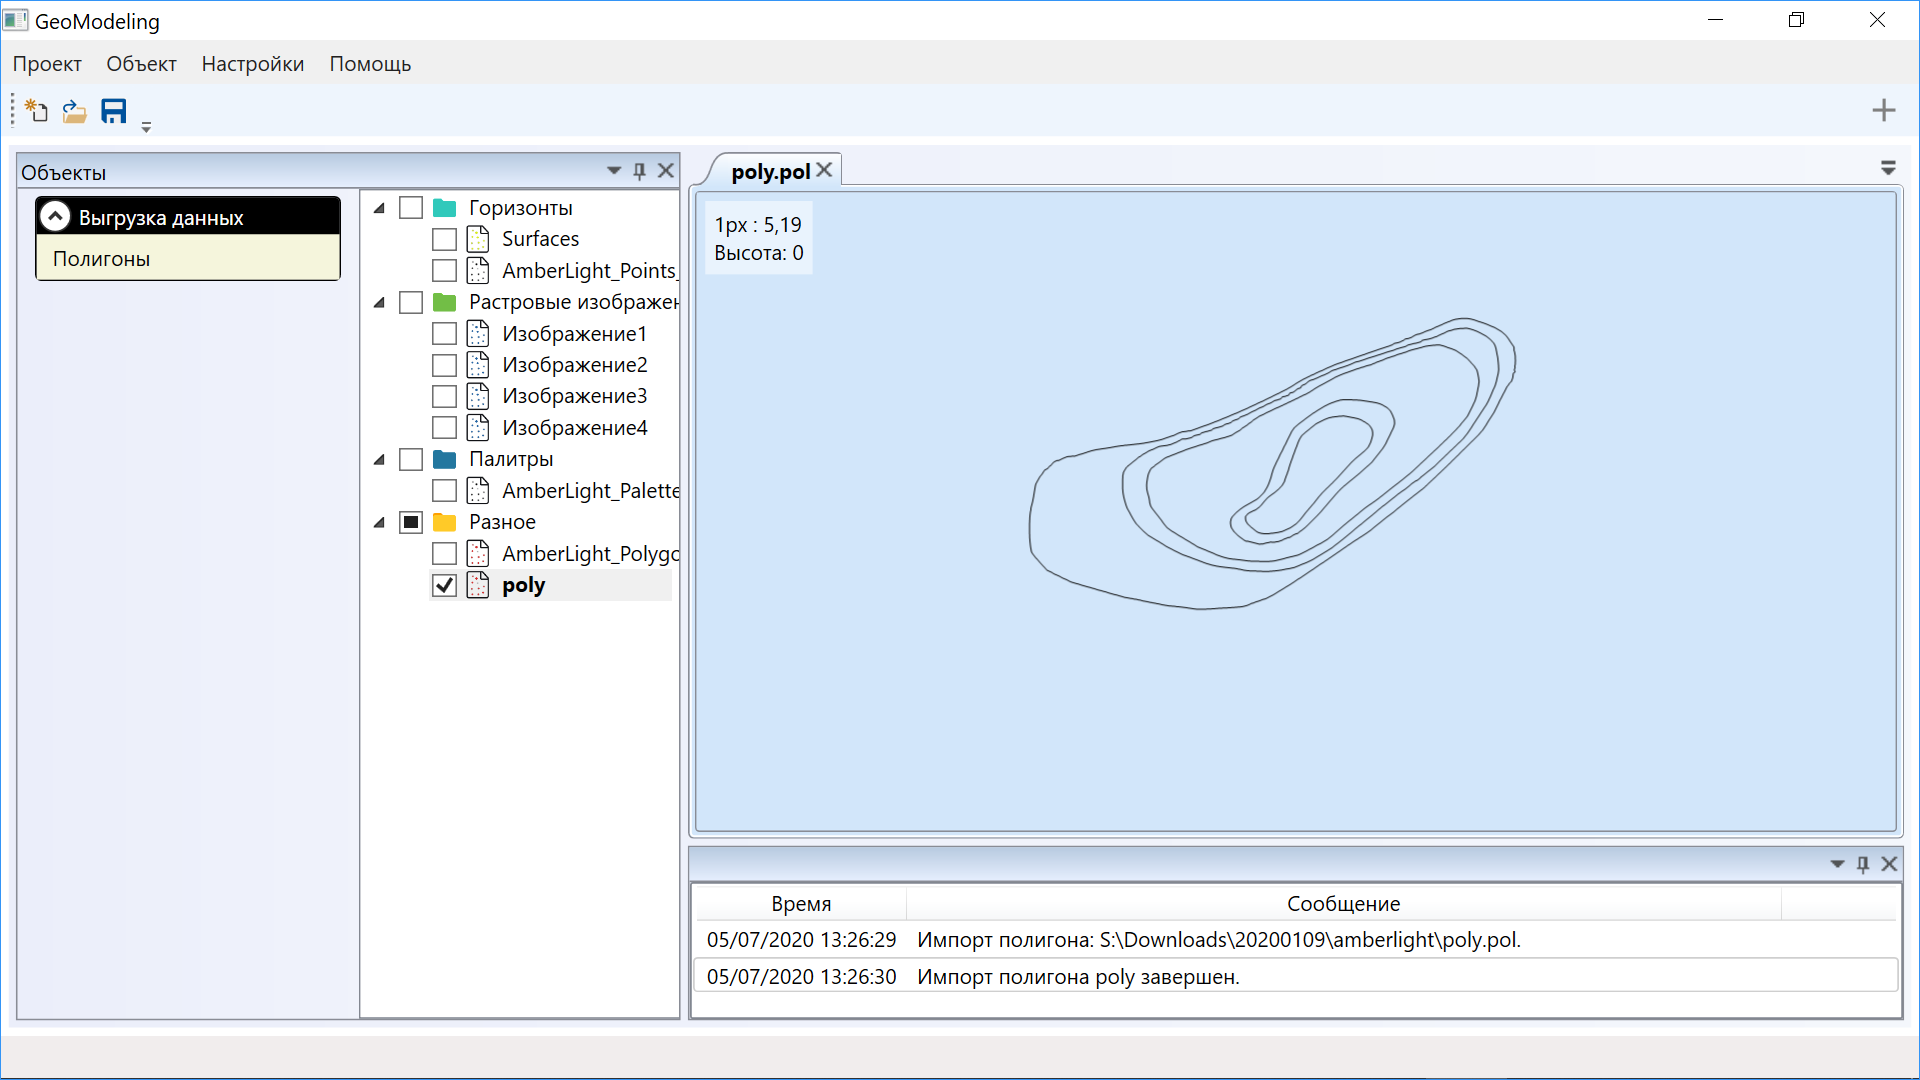Click the Полигоны item

tap(102, 259)
